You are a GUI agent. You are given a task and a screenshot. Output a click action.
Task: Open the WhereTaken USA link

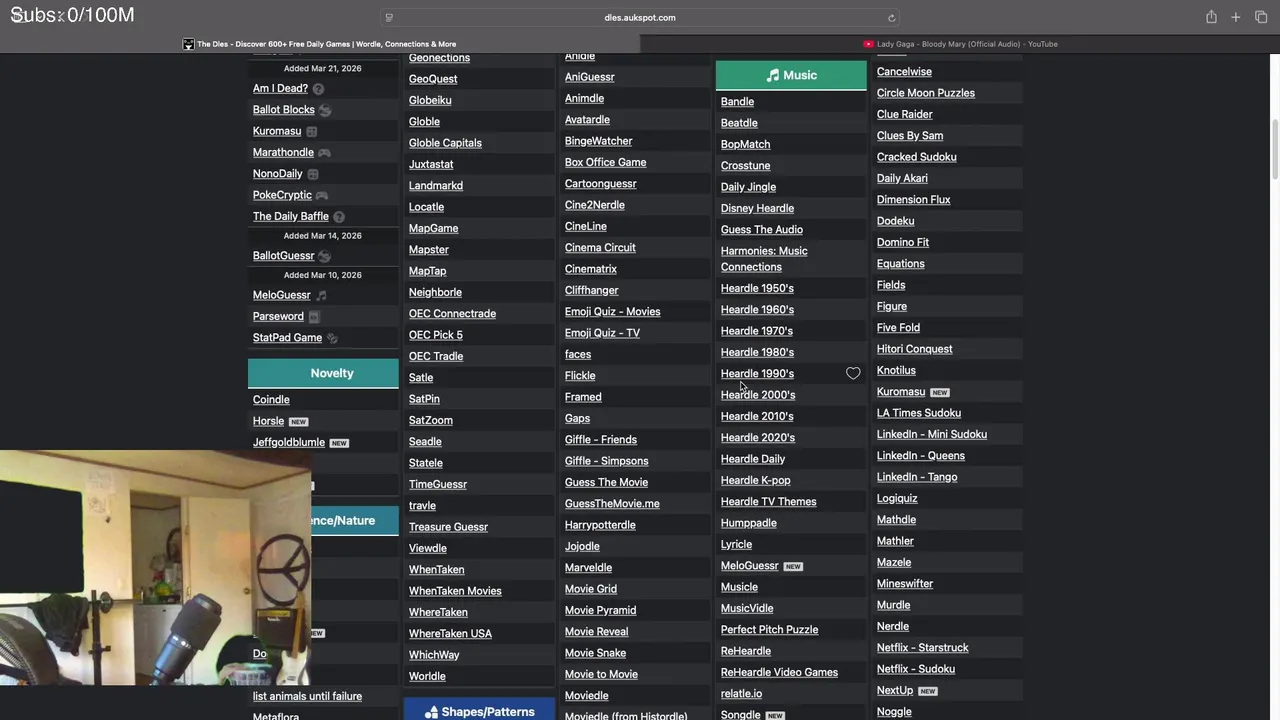click(x=450, y=634)
